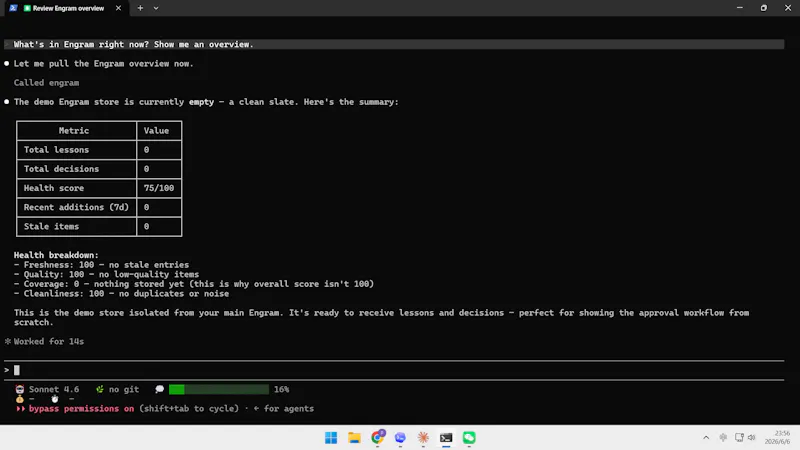This screenshot has width=800, height=450.
Task: Select 'Let me pull the Engram overview now.'
Action: tap(104, 64)
